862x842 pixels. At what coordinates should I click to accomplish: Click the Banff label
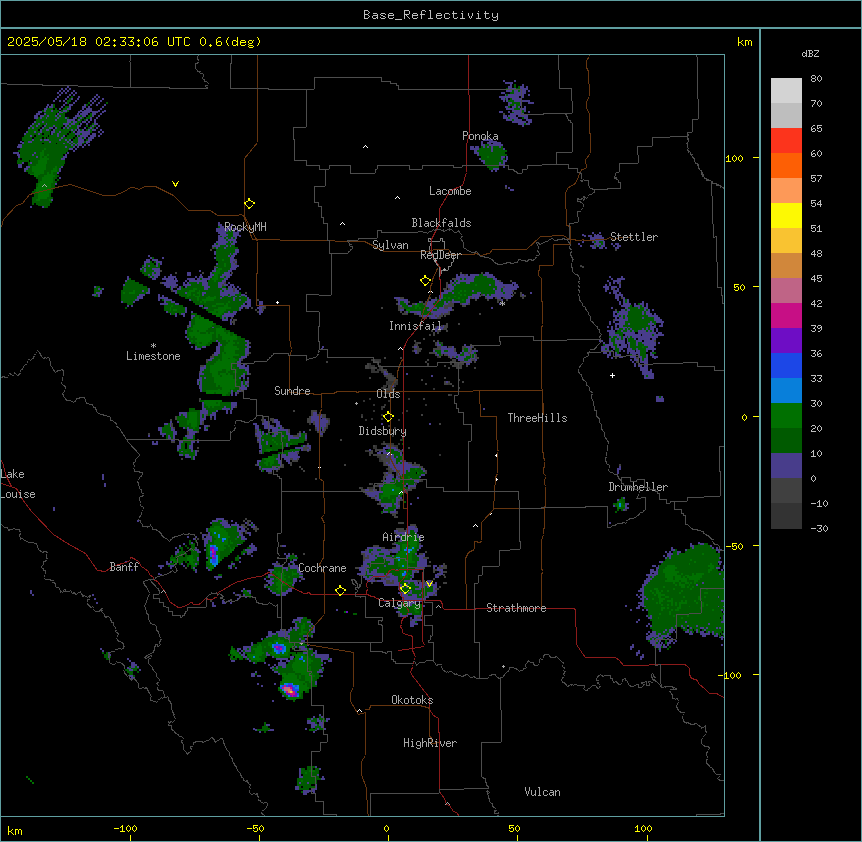click(124, 567)
